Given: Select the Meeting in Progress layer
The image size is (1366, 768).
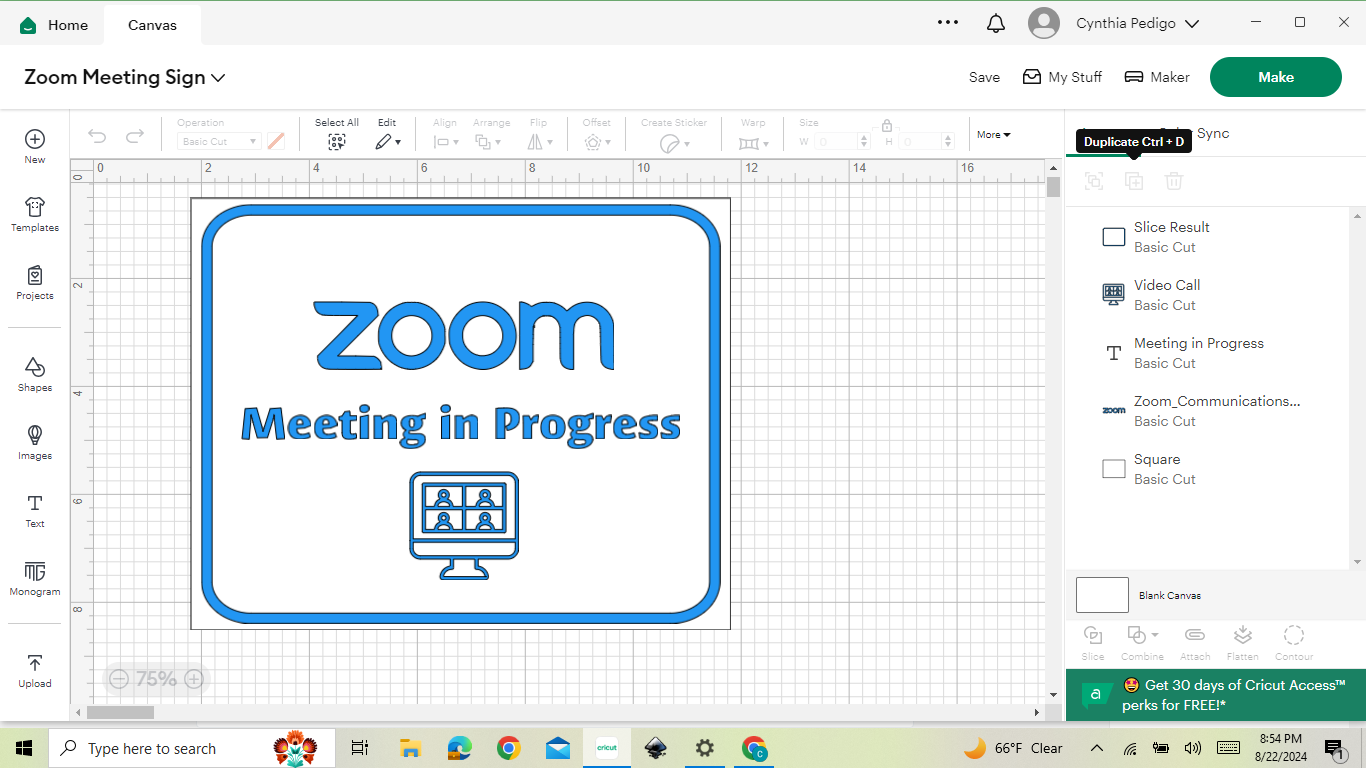Looking at the screenshot, I should (x=1208, y=353).
